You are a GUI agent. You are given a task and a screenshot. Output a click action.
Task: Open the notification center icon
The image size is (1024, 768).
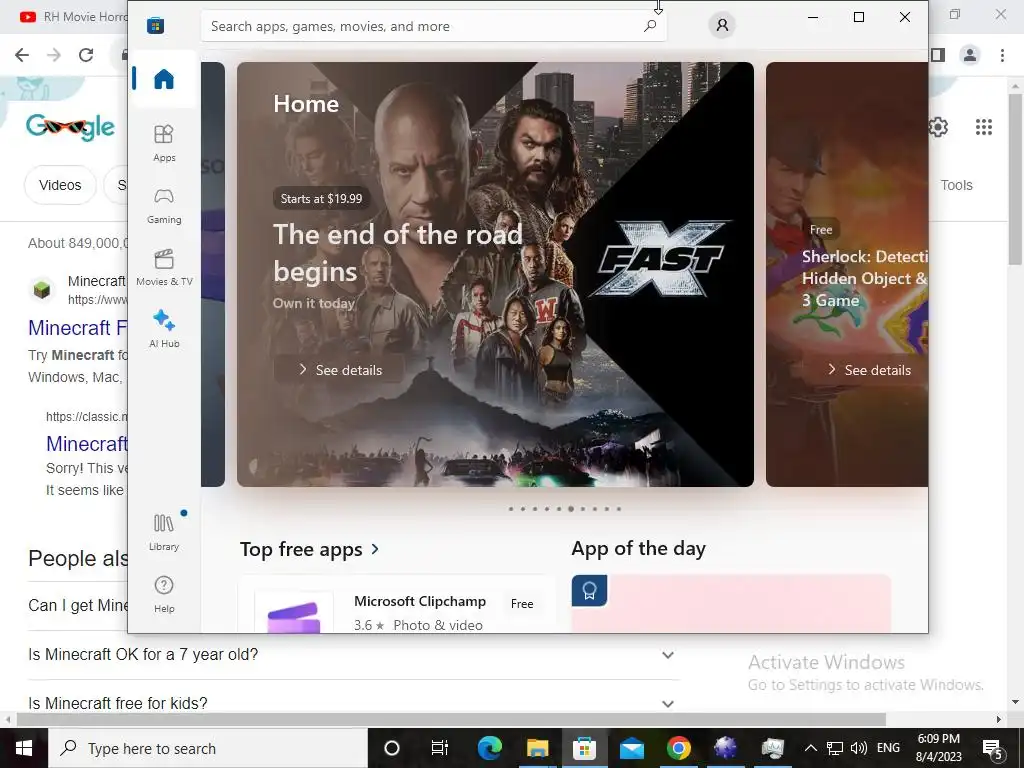(993, 749)
